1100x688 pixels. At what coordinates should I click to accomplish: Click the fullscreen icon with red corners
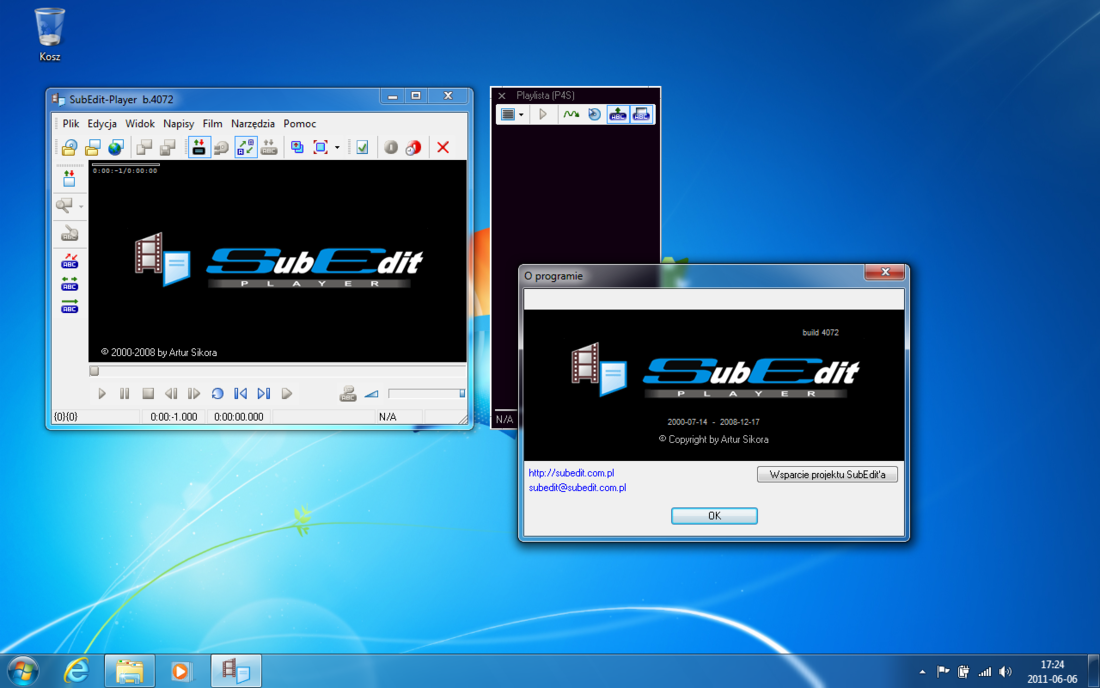pyautogui.click(x=321, y=147)
